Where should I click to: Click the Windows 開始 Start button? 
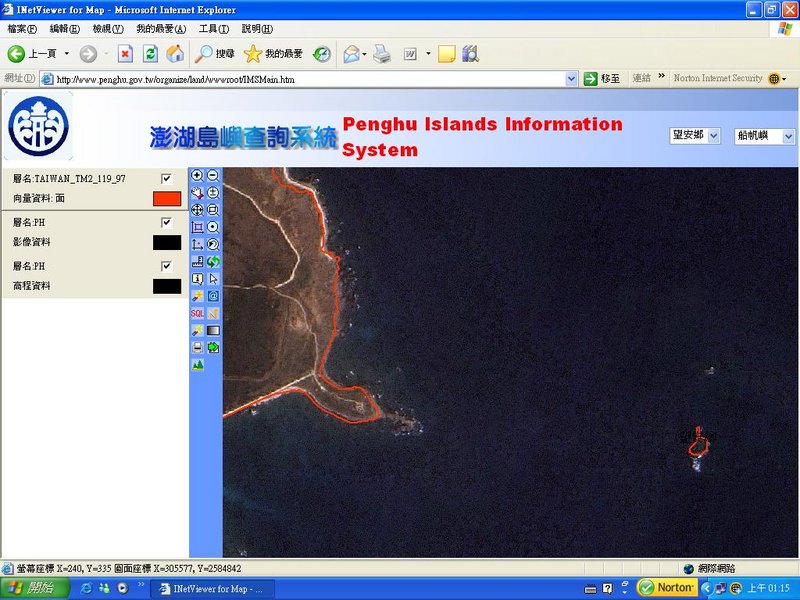[x=34, y=588]
